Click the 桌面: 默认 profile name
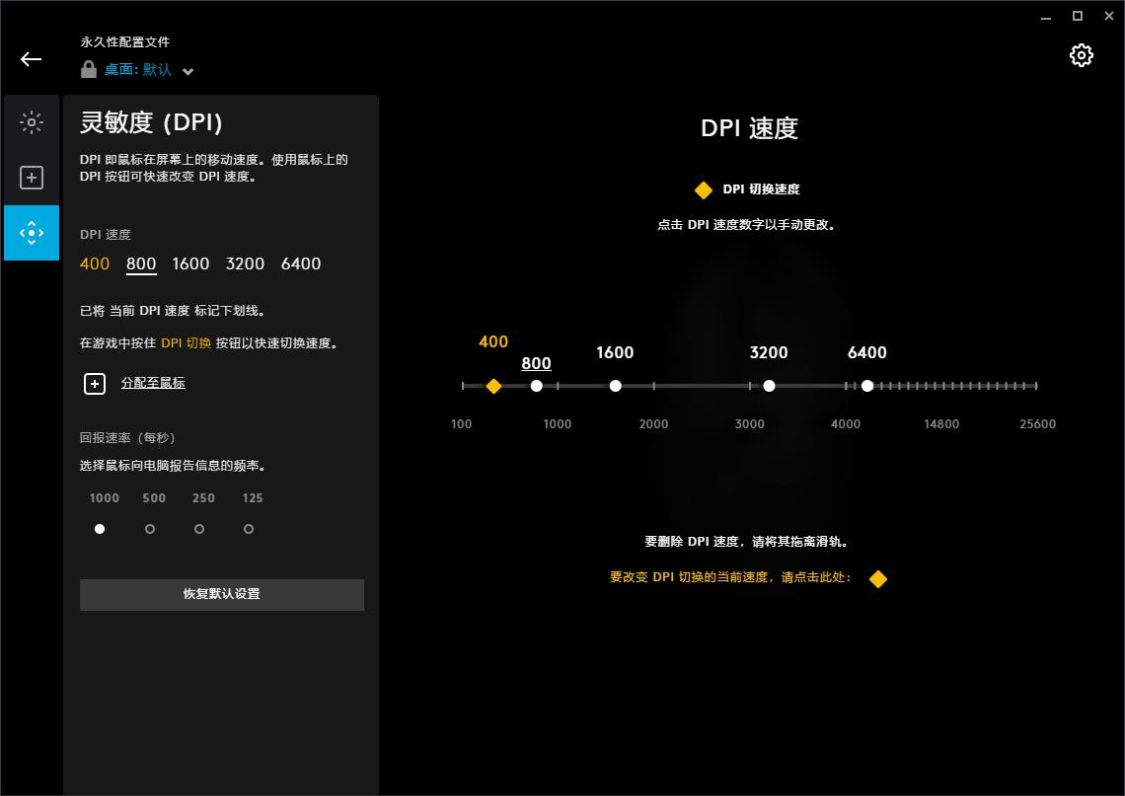This screenshot has width=1125, height=796. click(x=138, y=70)
